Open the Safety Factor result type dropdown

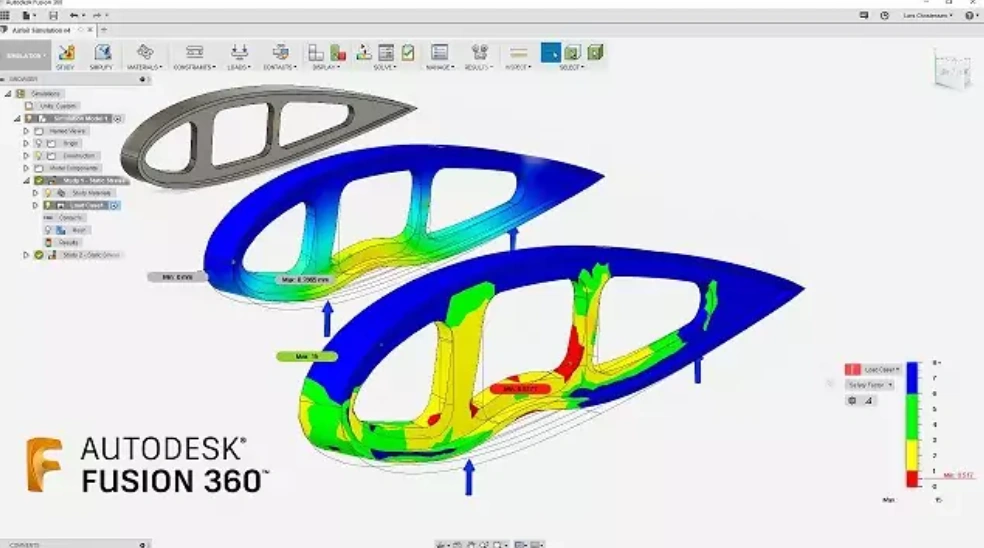870,384
